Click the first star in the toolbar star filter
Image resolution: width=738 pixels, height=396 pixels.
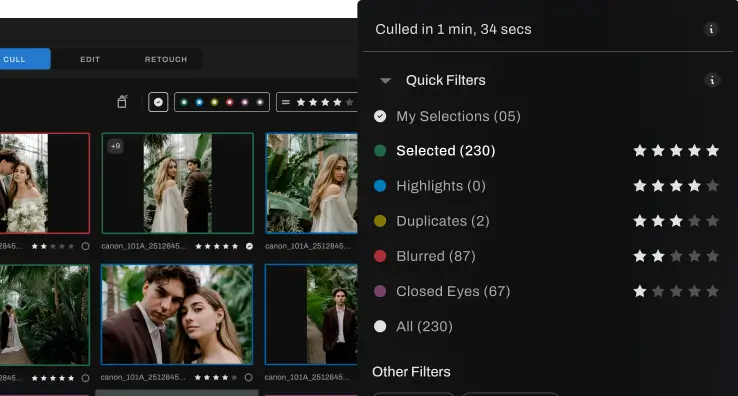(x=301, y=102)
